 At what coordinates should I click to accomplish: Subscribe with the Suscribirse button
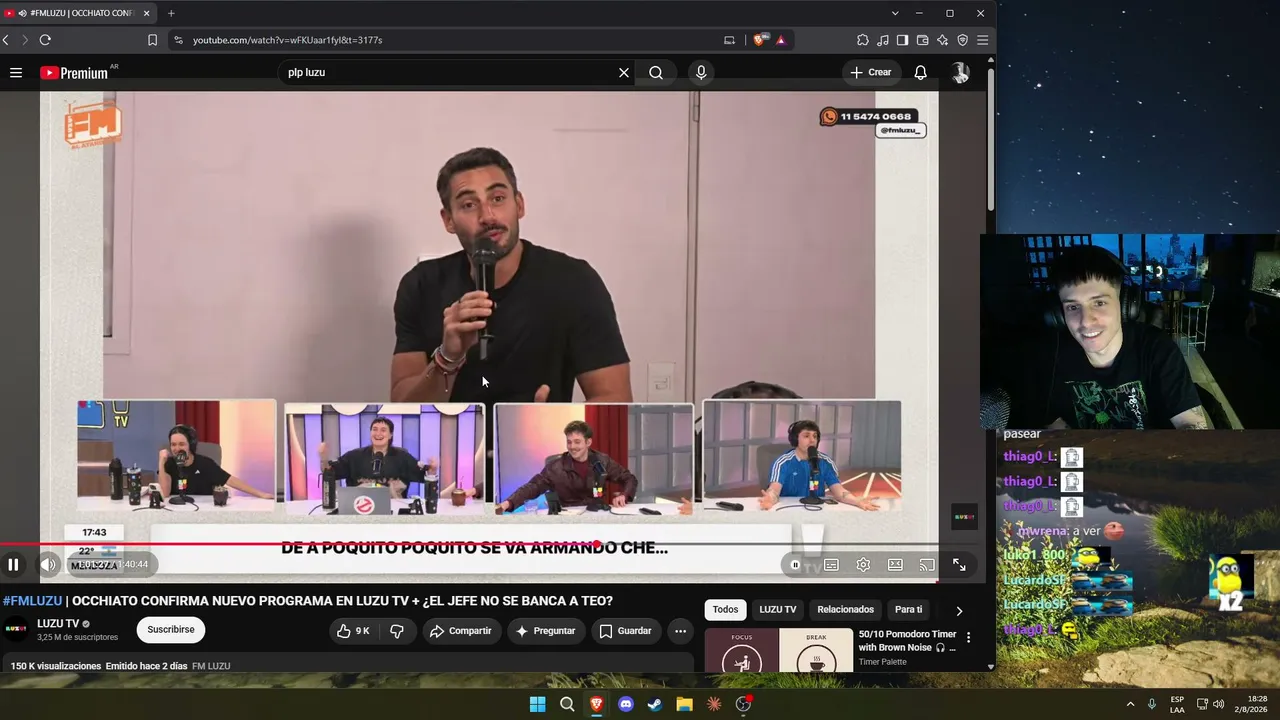tap(171, 630)
